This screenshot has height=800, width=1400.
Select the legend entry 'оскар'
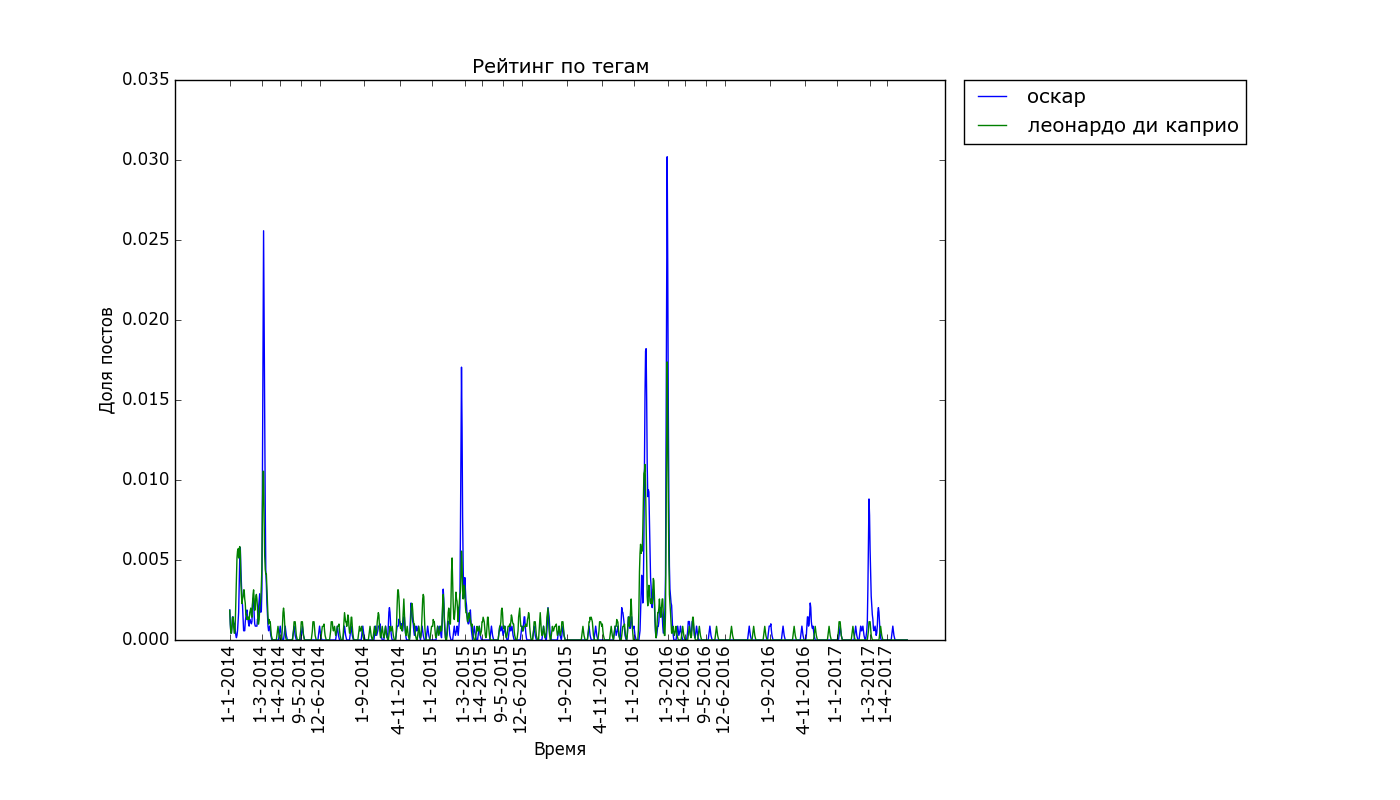tap(1056, 97)
